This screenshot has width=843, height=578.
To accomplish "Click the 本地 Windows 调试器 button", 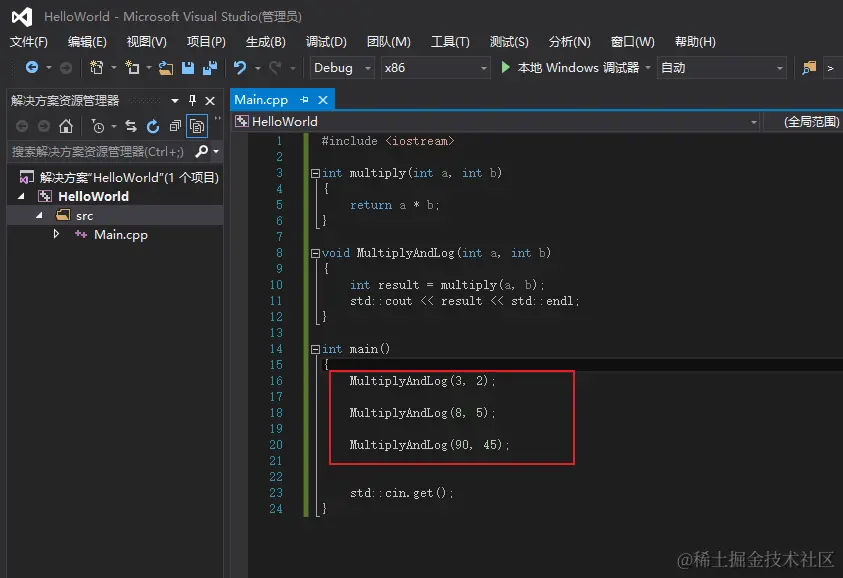I will tap(570, 68).
